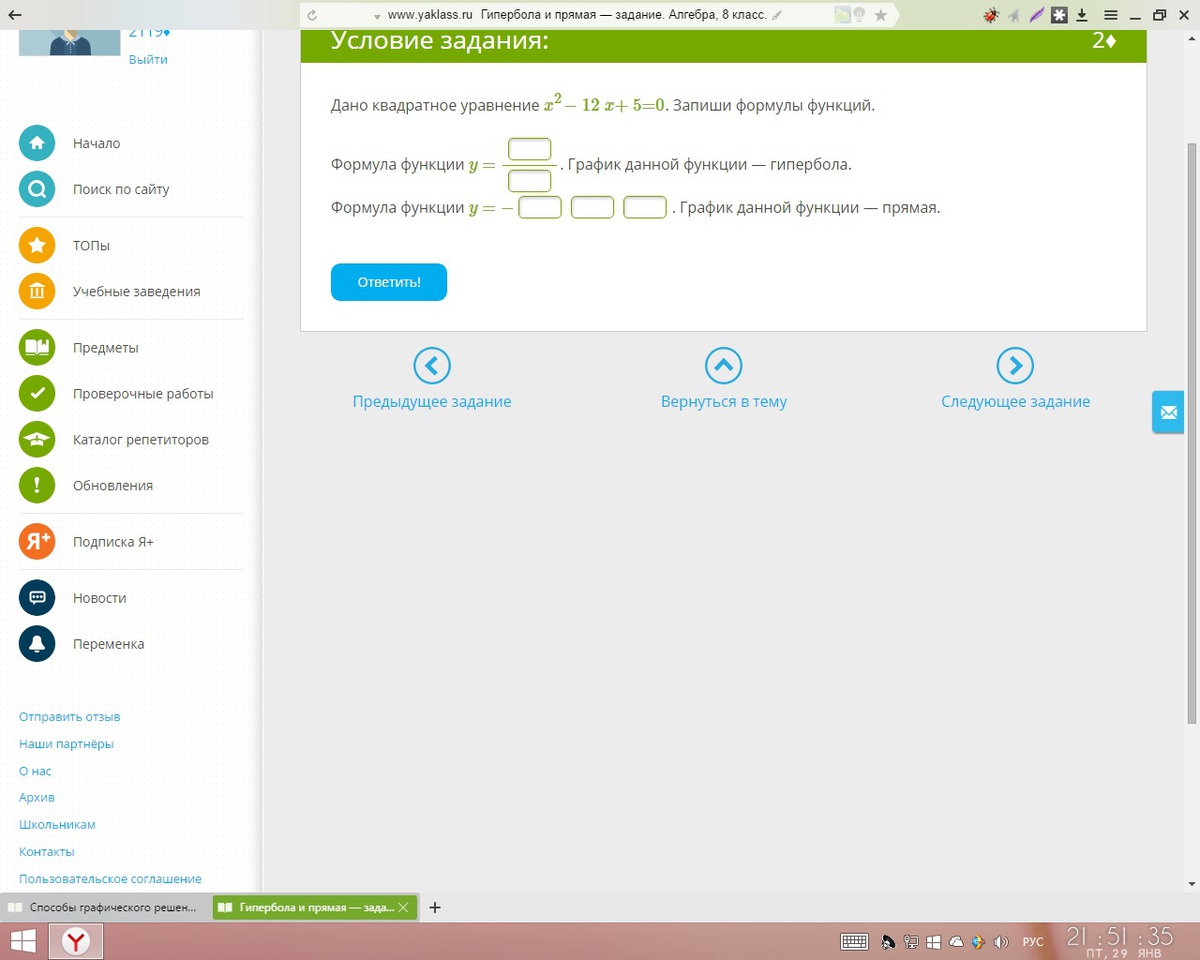Click the Новости speech bubble icon
Image resolution: width=1200 pixels, height=960 pixels.
[37, 597]
